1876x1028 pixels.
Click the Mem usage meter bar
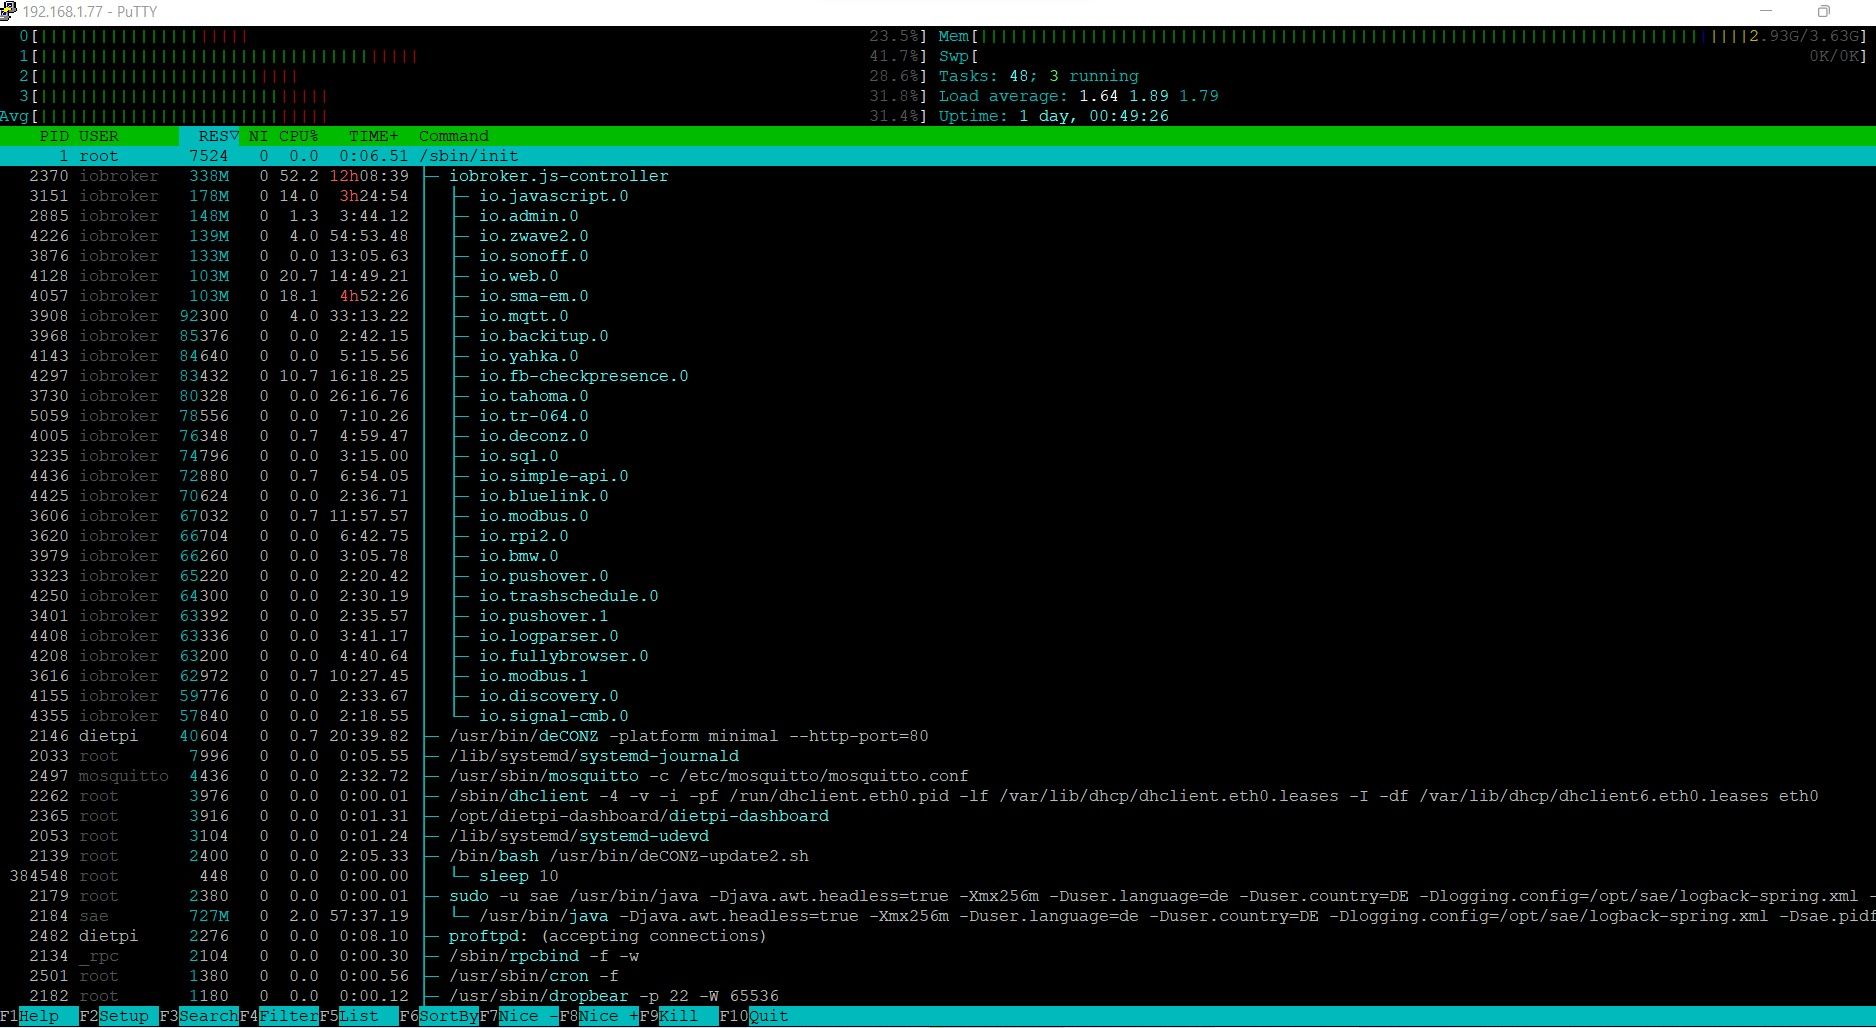(1403, 36)
